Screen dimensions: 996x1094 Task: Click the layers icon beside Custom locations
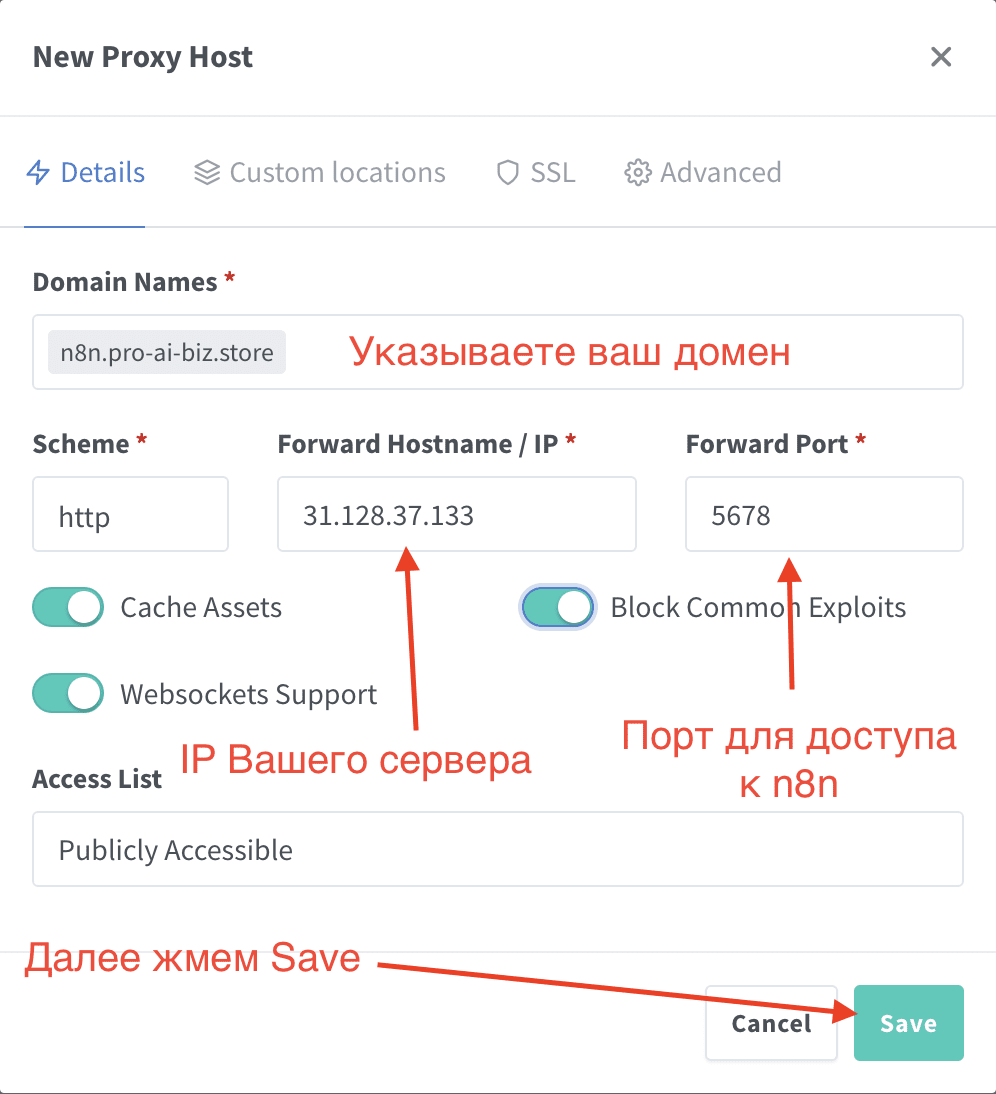point(206,172)
